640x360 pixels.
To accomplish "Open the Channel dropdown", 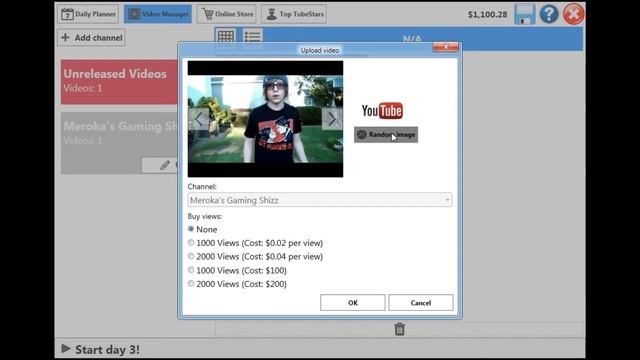I will pyautogui.click(x=320, y=200).
